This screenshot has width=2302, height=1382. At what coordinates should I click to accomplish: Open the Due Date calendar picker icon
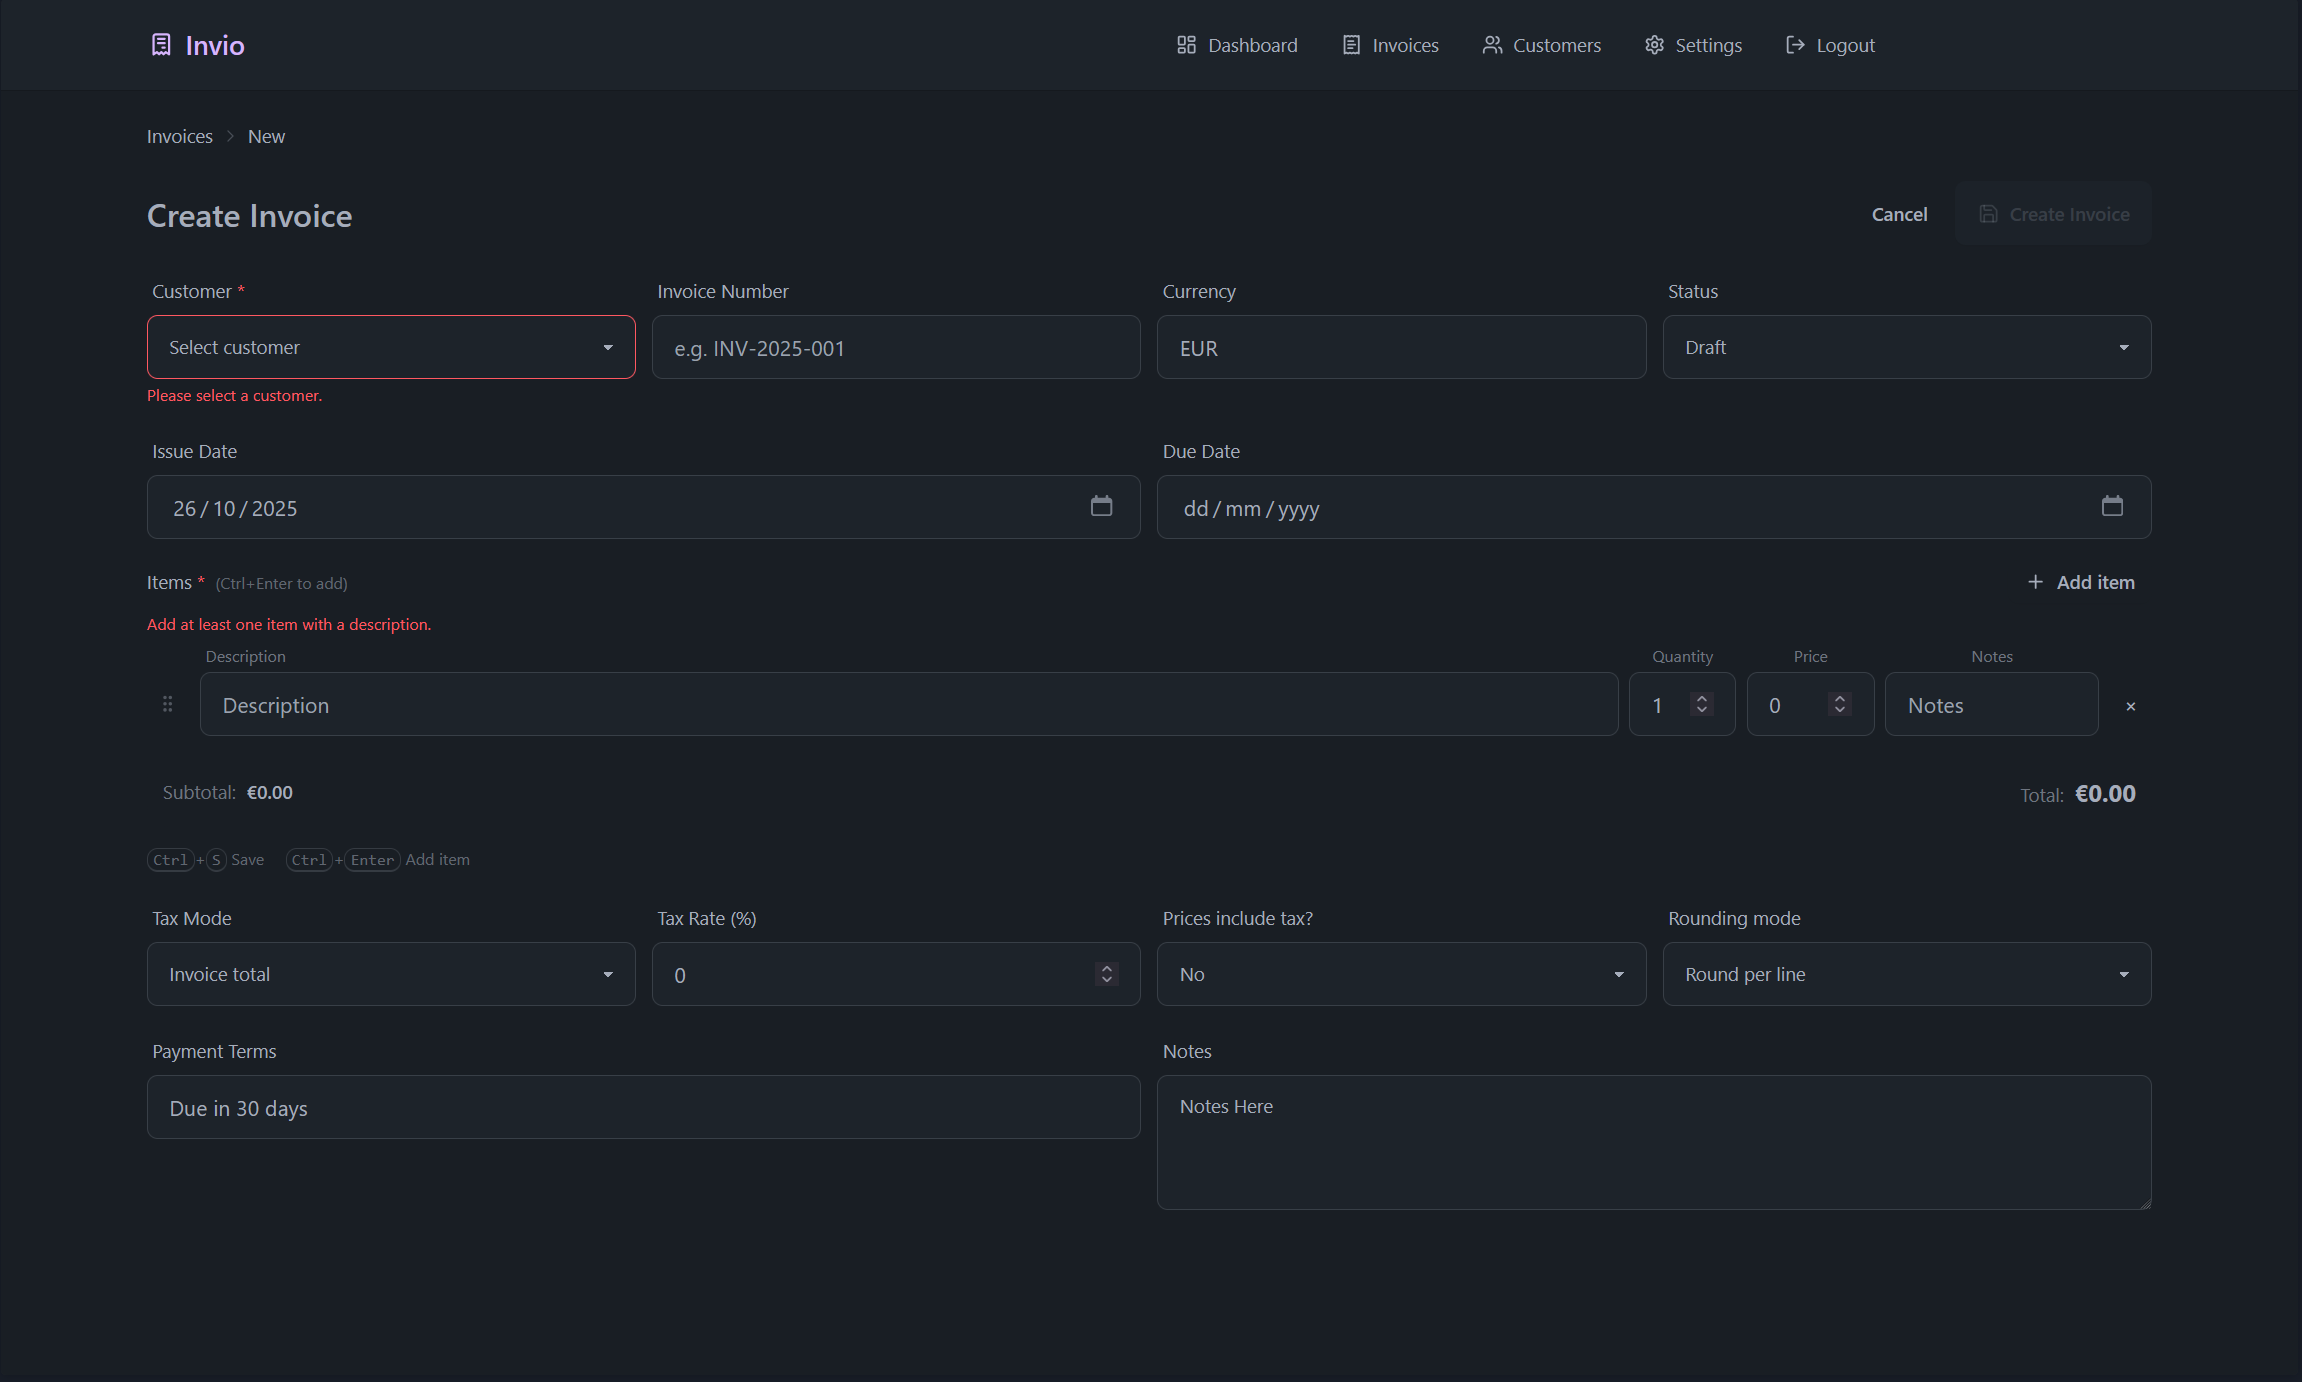(2113, 507)
